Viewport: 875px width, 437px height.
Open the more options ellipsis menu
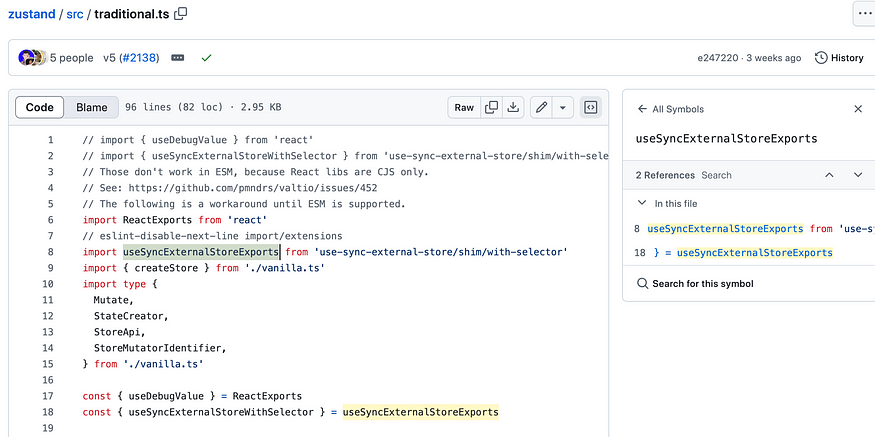click(864, 14)
